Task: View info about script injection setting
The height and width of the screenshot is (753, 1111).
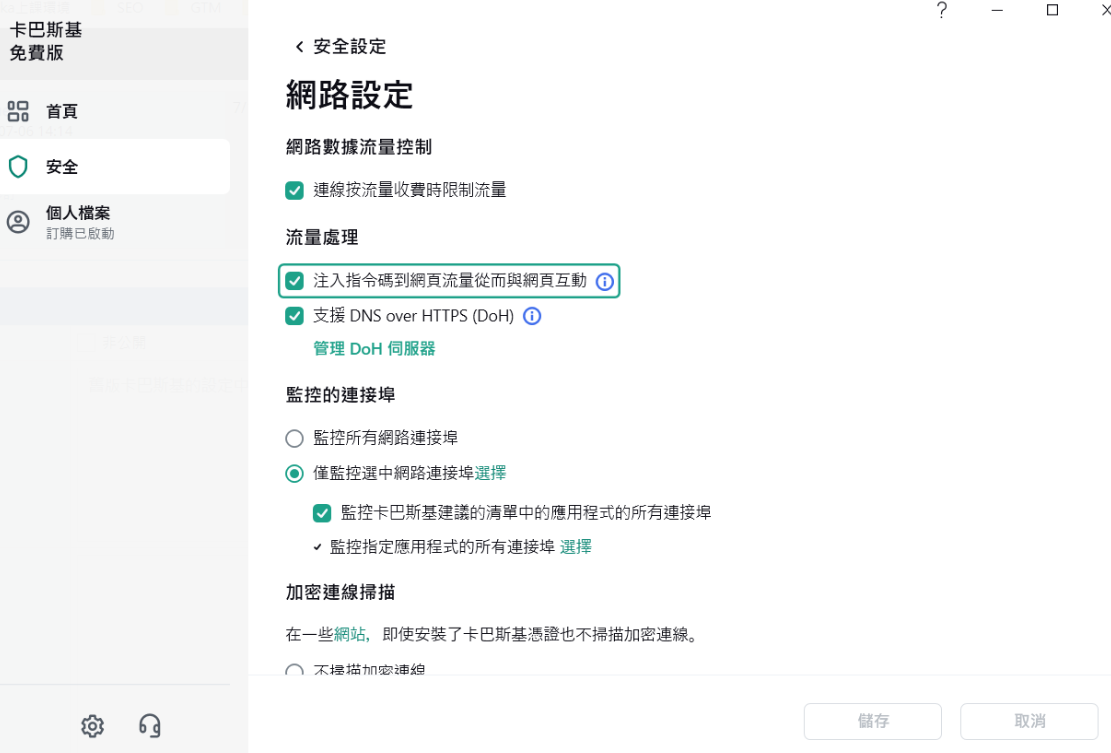Action: [604, 281]
